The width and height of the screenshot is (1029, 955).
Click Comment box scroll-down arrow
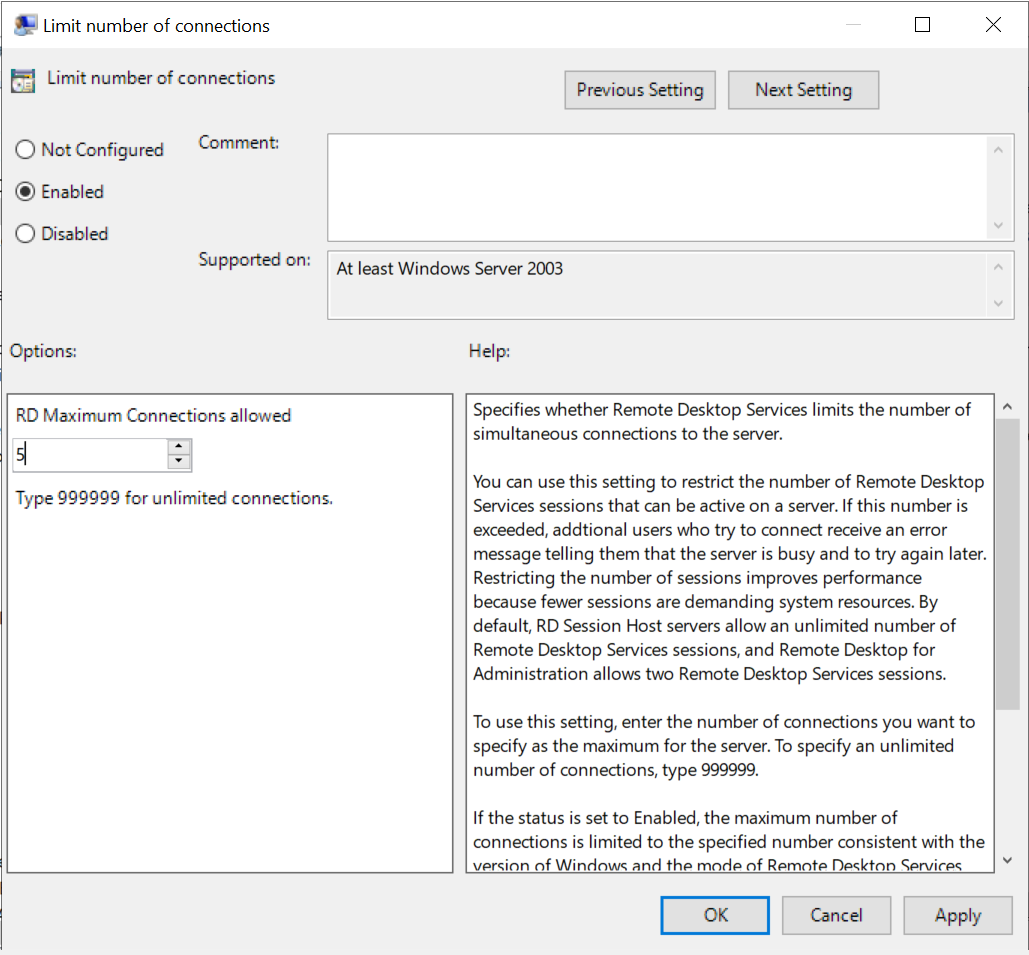coord(998,226)
